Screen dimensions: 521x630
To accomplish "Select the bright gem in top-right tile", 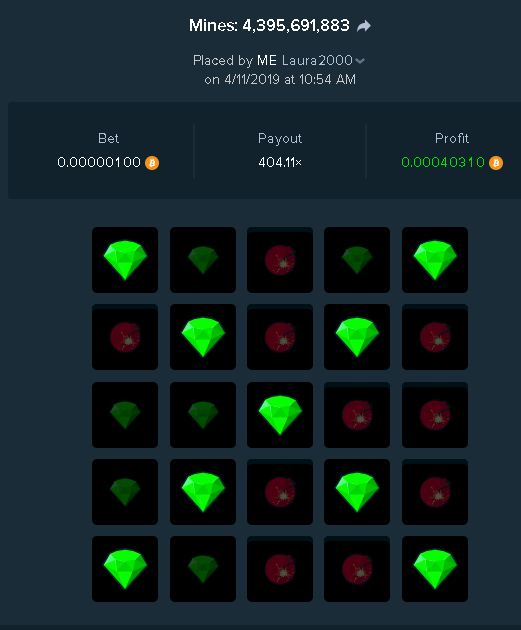I will click(435, 260).
